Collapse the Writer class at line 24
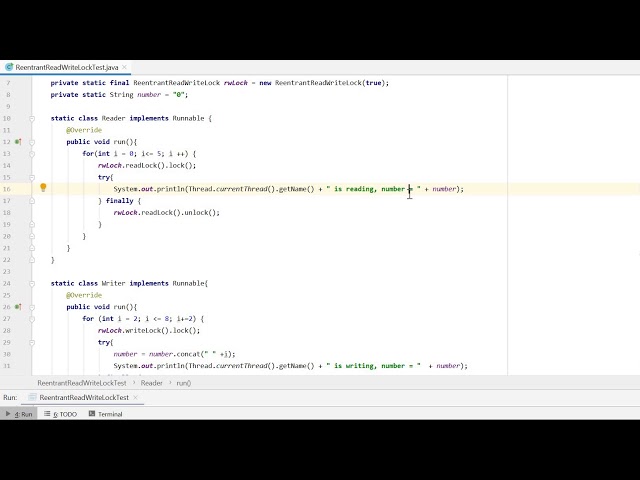 click(32, 283)
